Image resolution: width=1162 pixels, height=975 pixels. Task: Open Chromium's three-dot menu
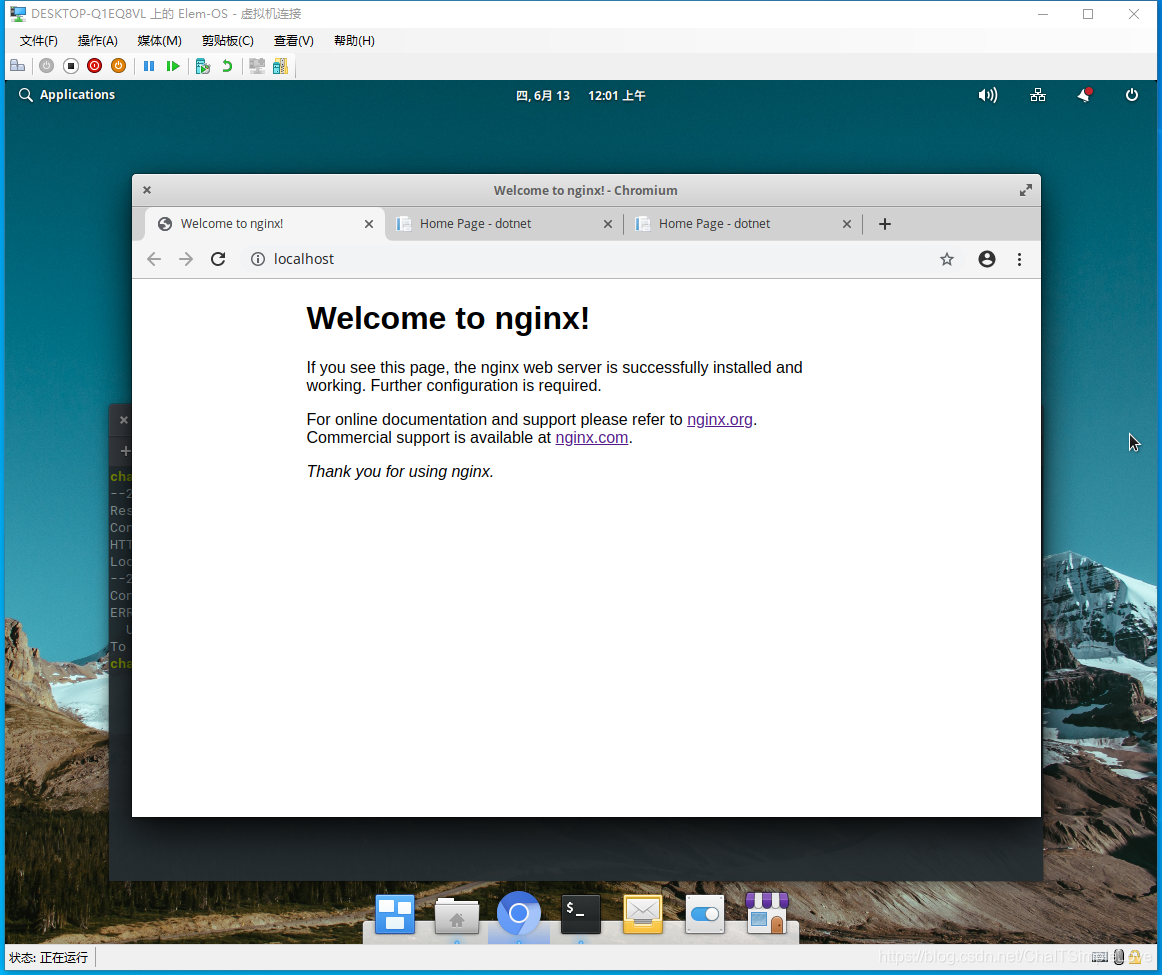click(x=1020, y=259)
